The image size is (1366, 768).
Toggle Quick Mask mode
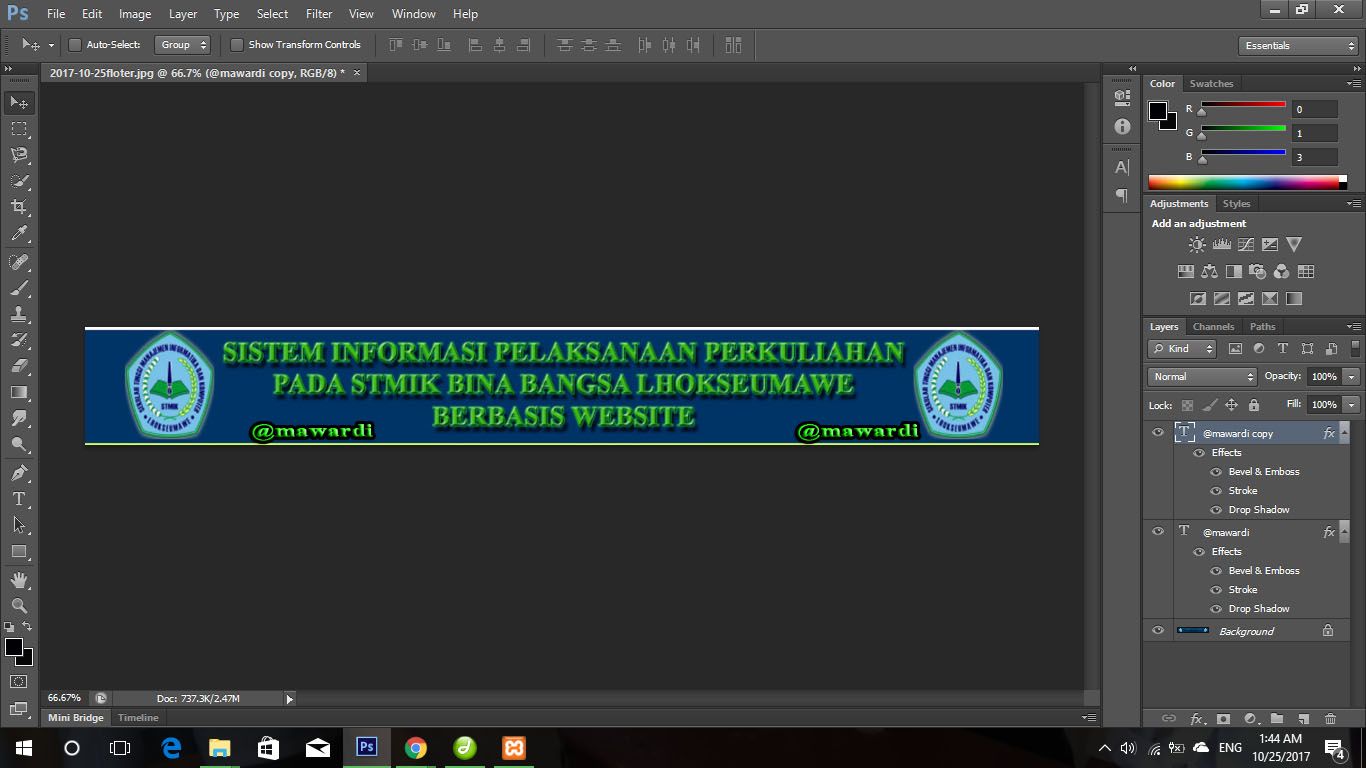pos(19,681)
